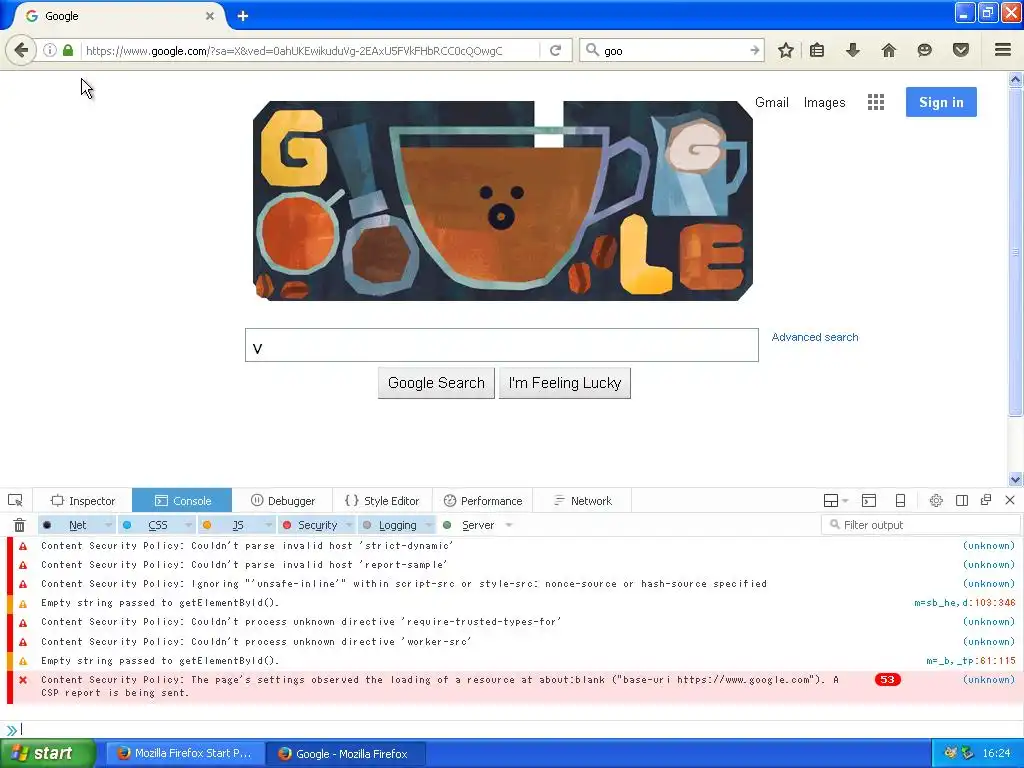
Task: Open the Downloads arrow icon
Action: coord(852,50)
